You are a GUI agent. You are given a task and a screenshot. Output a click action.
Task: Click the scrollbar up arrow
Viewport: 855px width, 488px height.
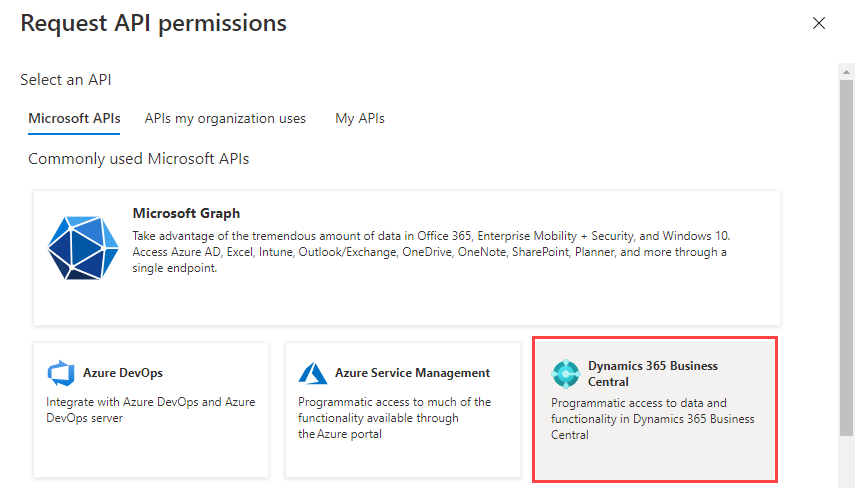pos(846,71)
